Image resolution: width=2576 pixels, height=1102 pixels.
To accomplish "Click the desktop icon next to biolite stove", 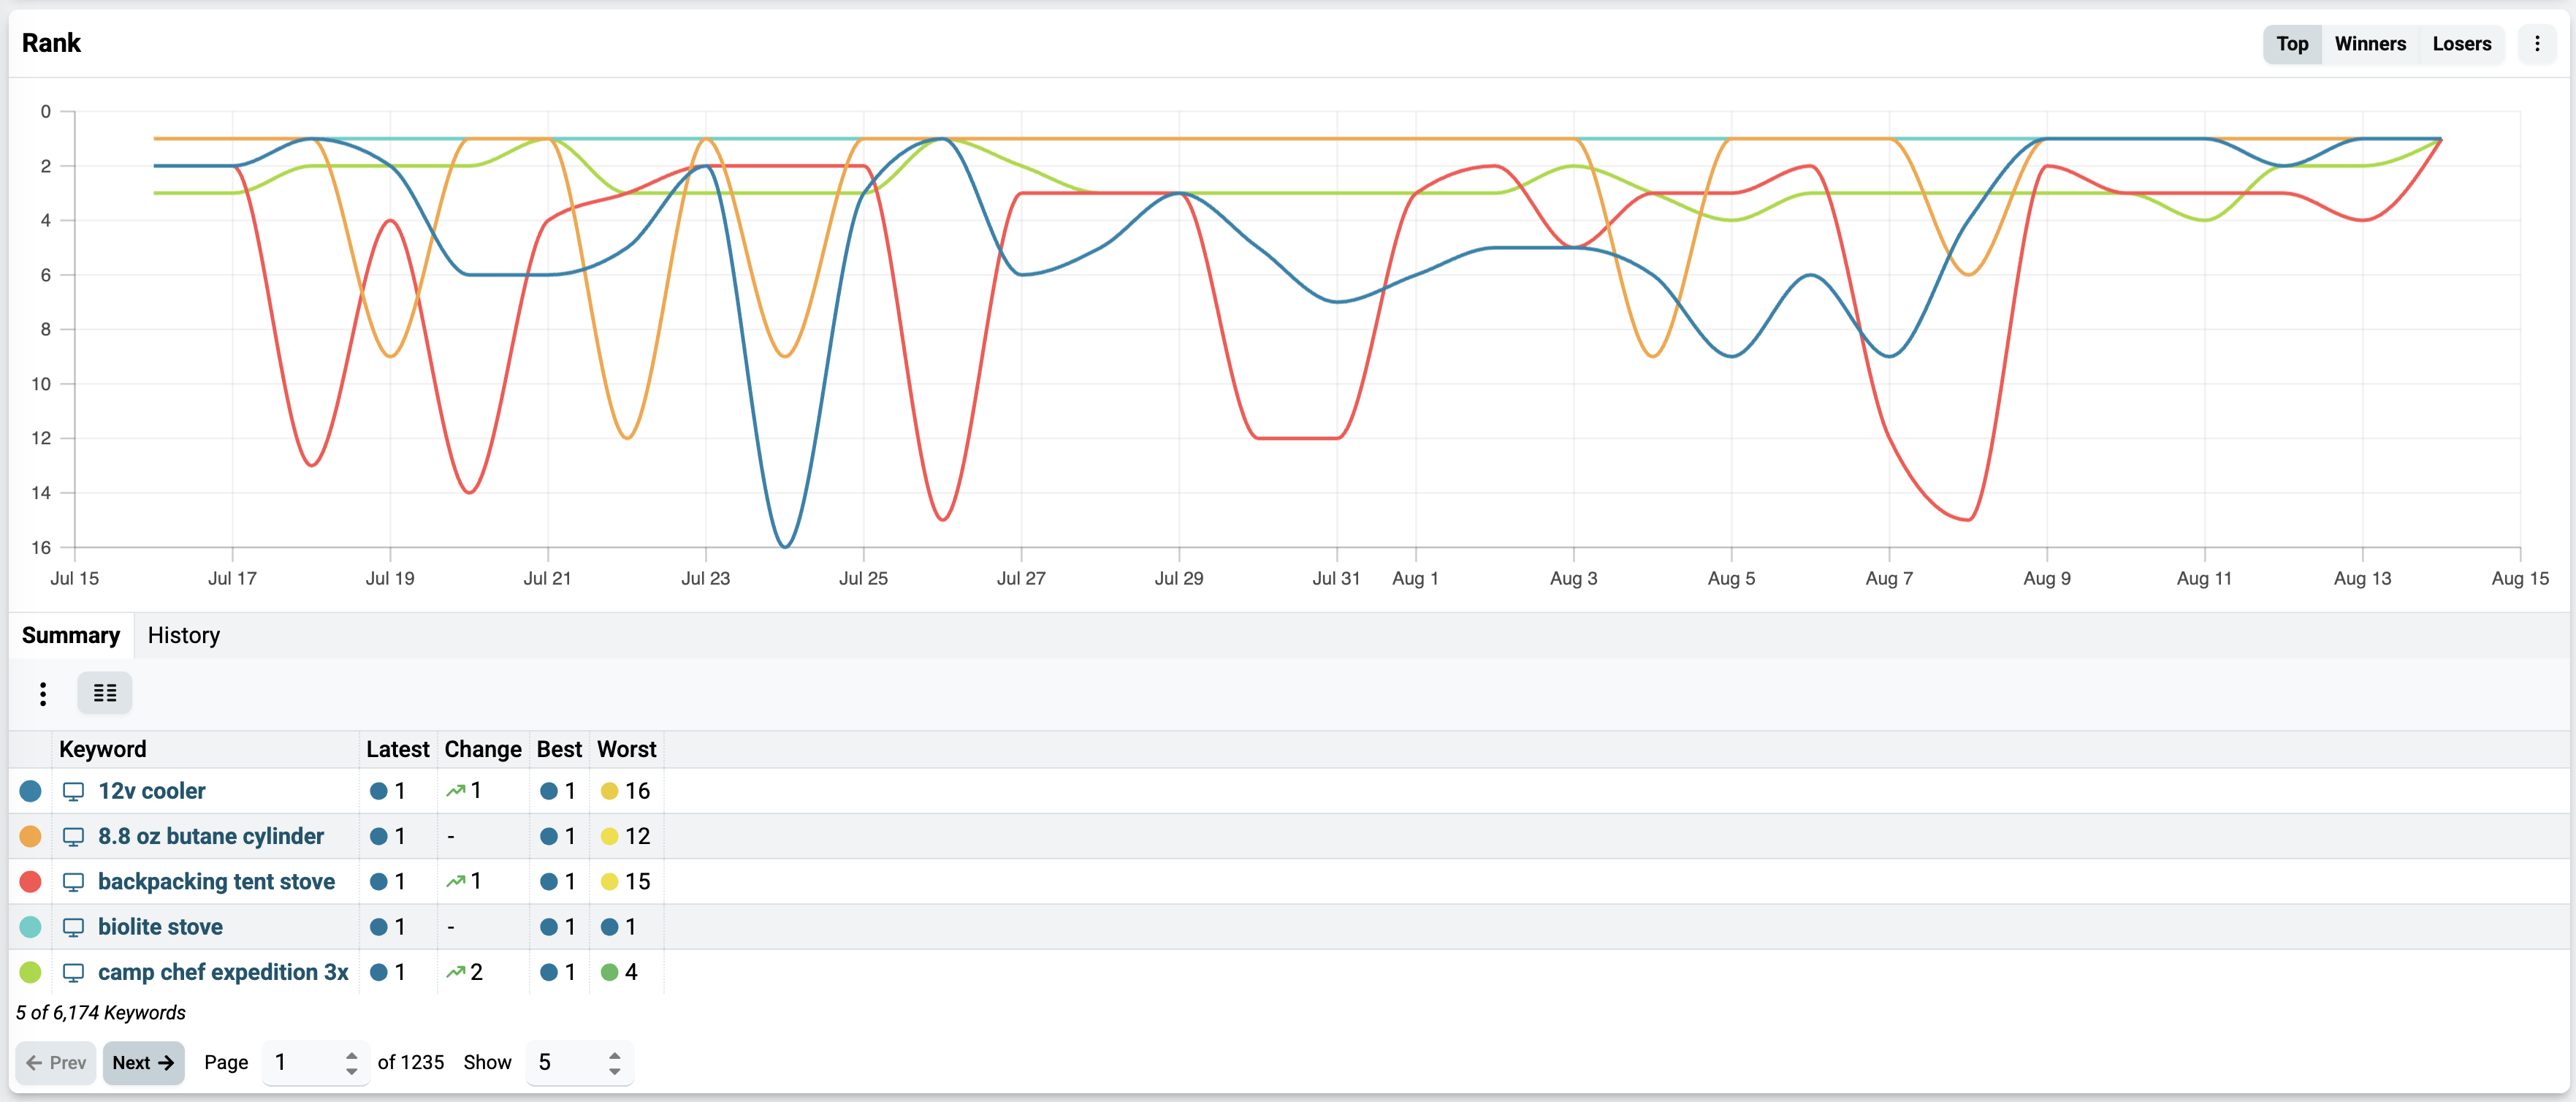I will 73,927.
